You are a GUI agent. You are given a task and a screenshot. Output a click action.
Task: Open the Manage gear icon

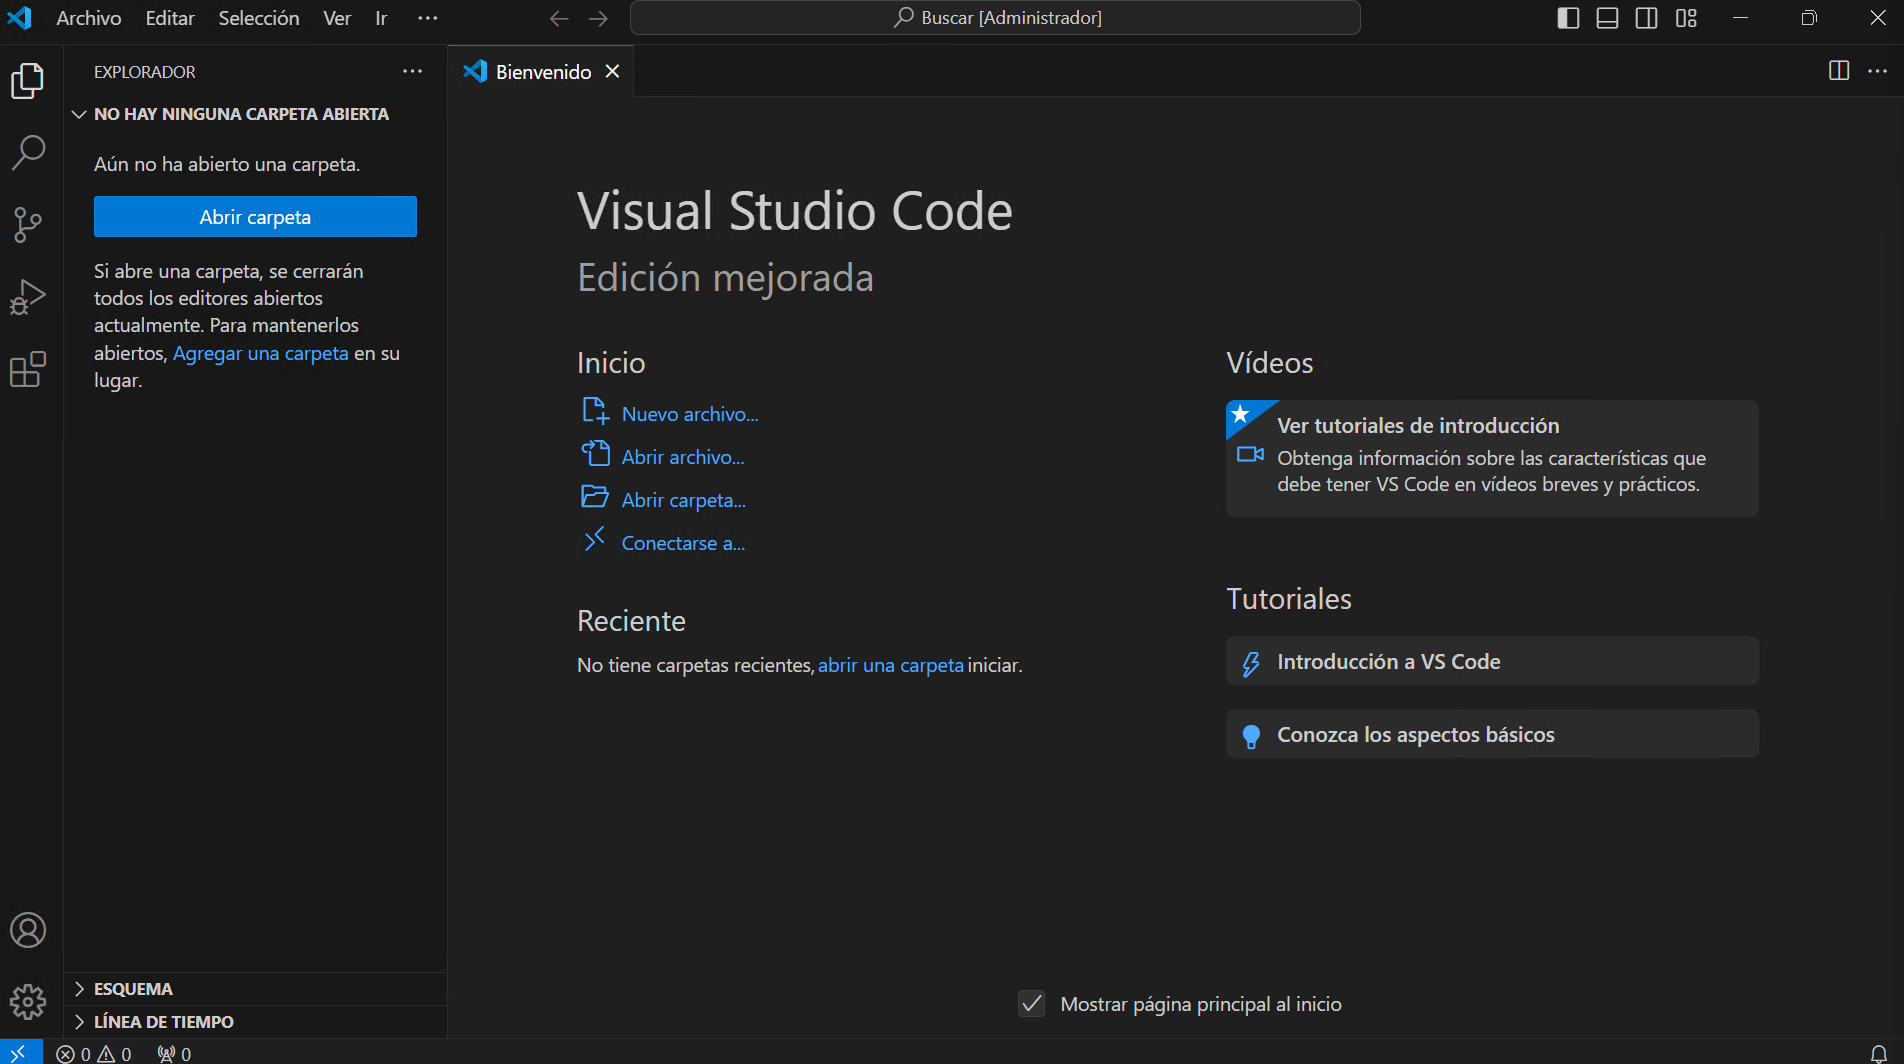click(x=28, y=1001)
